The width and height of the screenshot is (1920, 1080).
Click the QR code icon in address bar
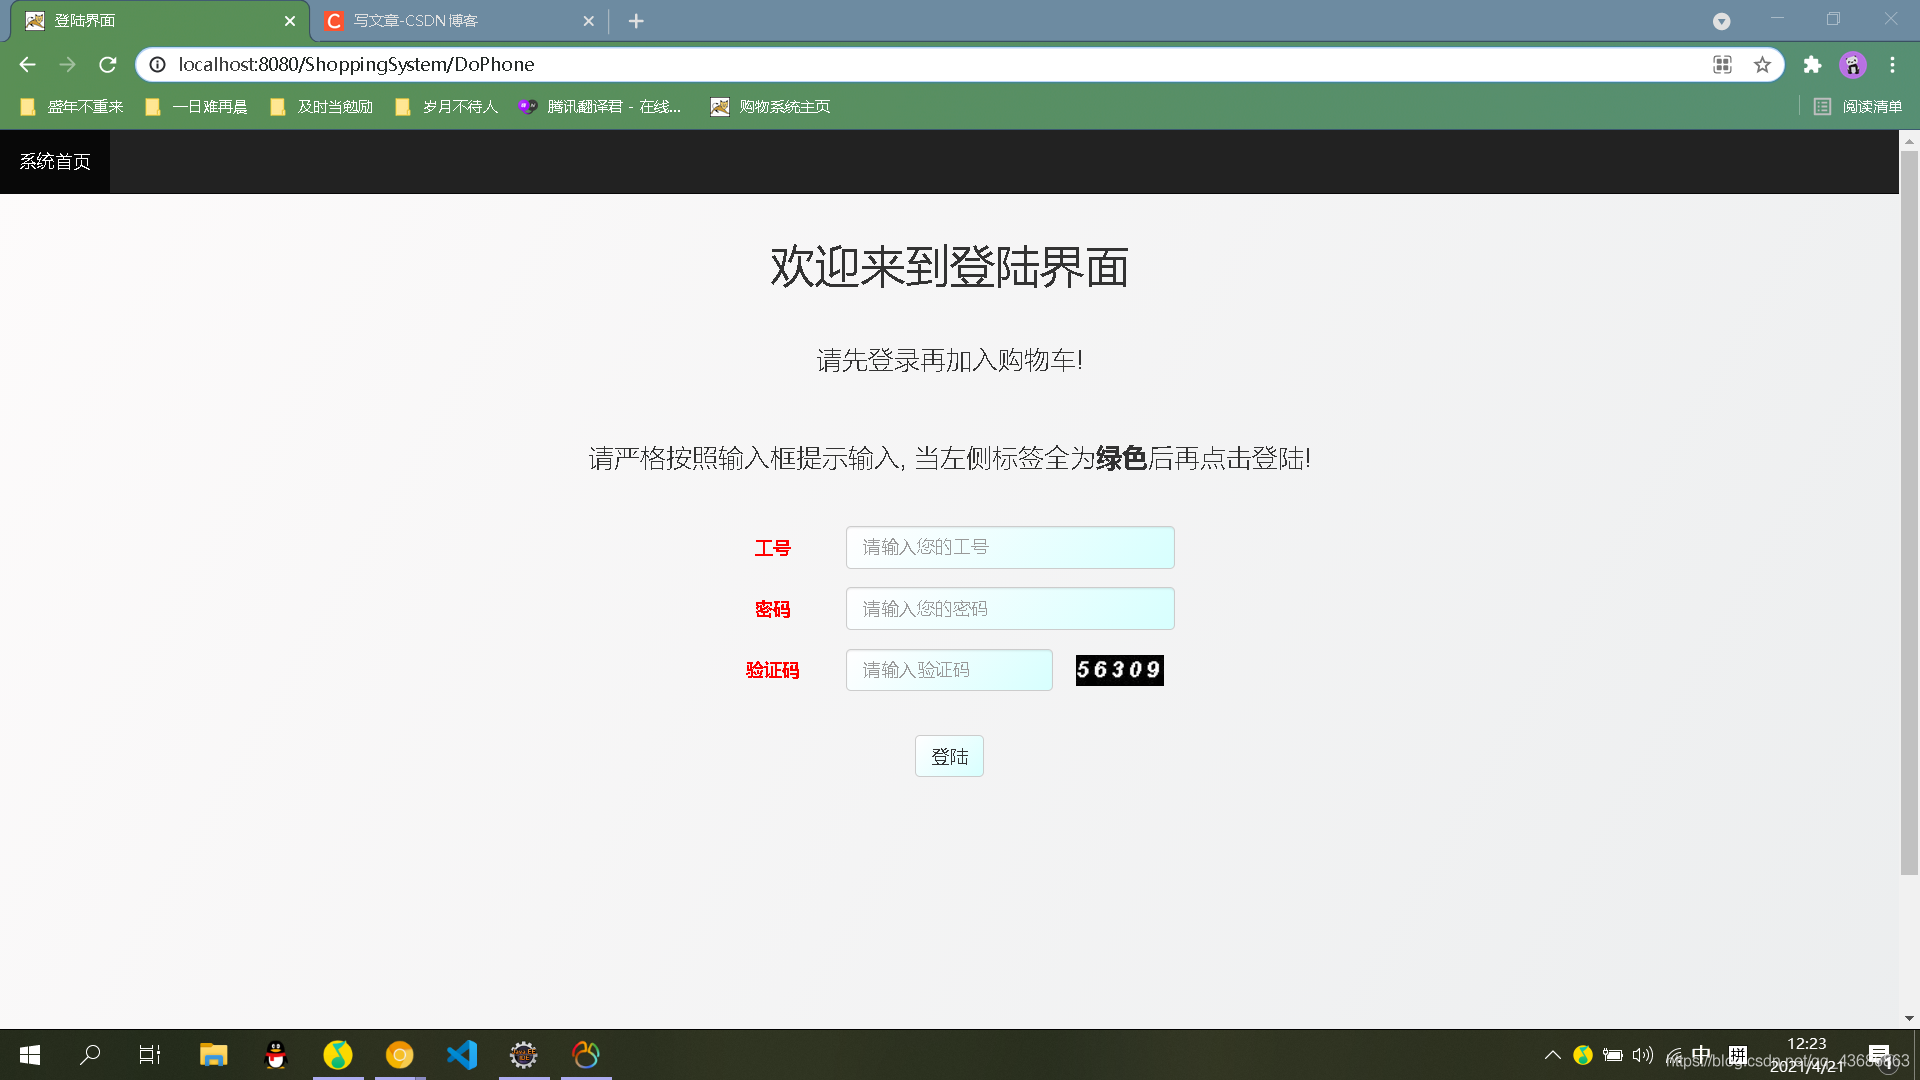click(x=1722, y=65)
